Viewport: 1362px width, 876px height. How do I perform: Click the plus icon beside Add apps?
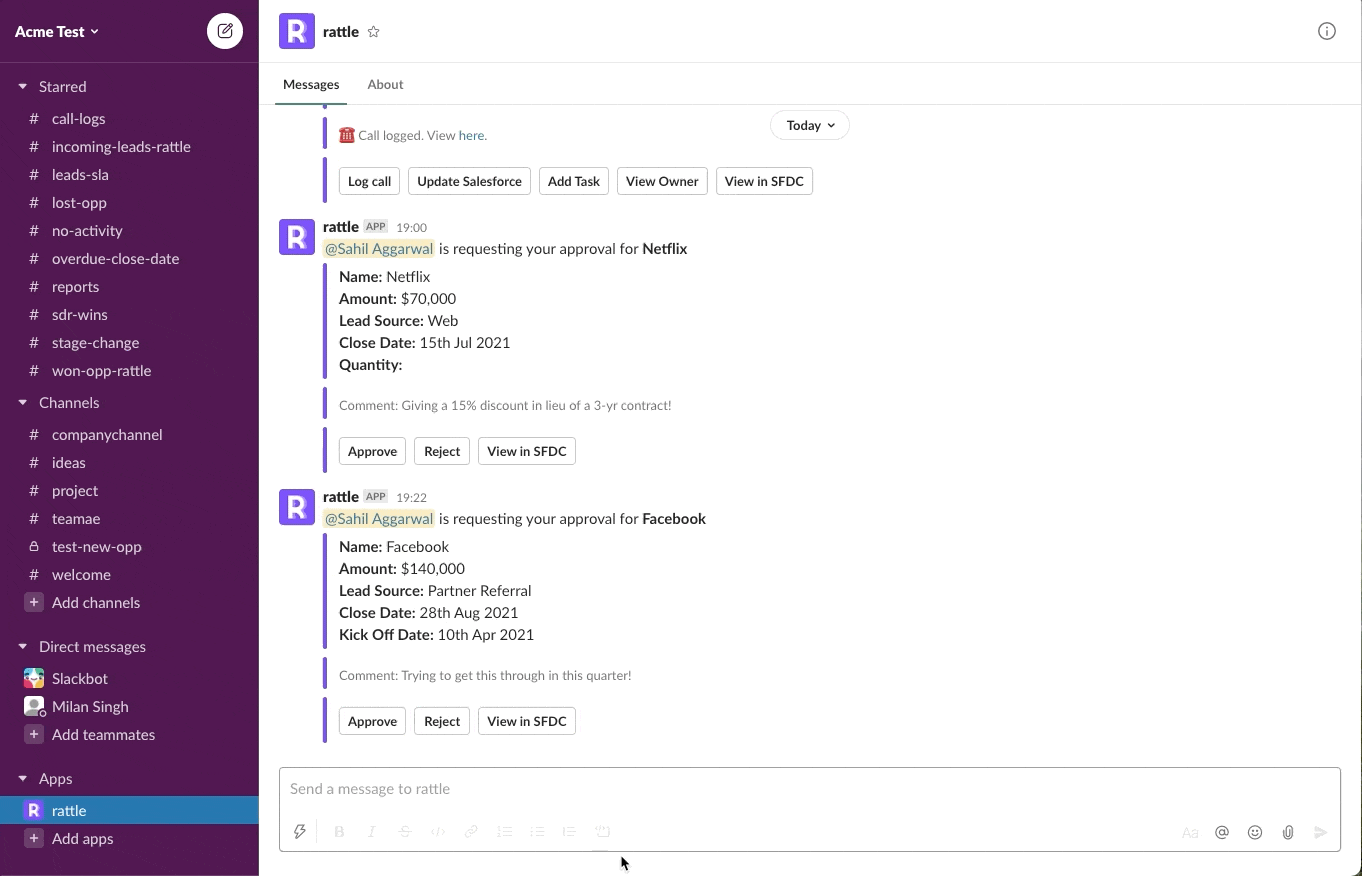(34, 838)
